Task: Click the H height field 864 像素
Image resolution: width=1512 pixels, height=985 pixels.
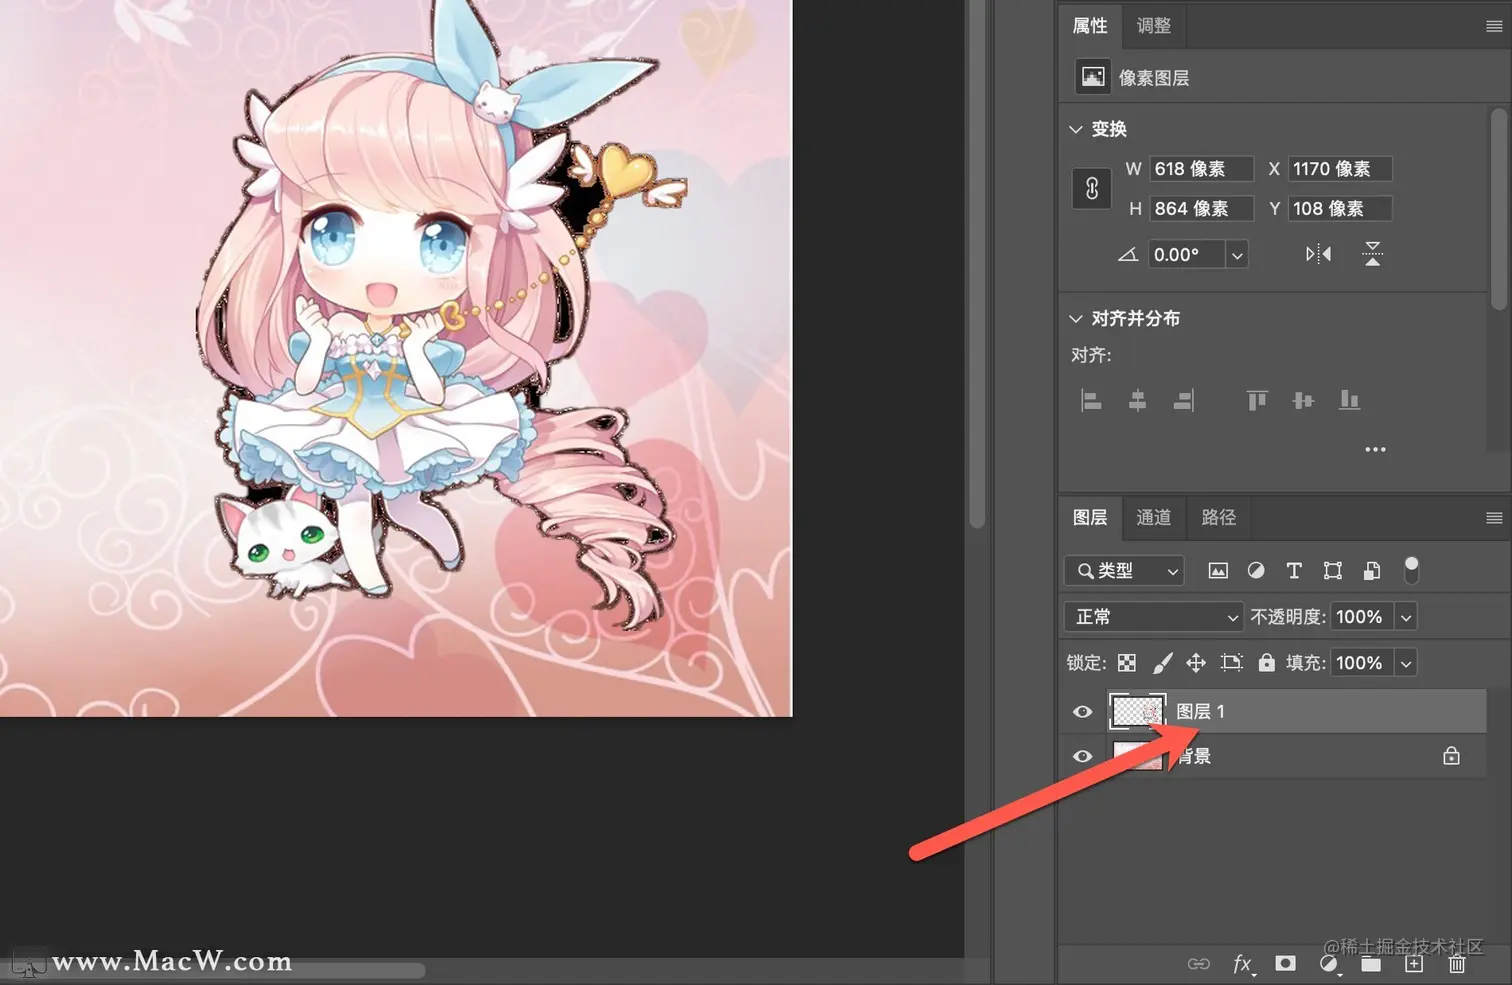Action: pyautogui.click(x=1201, y=209)
